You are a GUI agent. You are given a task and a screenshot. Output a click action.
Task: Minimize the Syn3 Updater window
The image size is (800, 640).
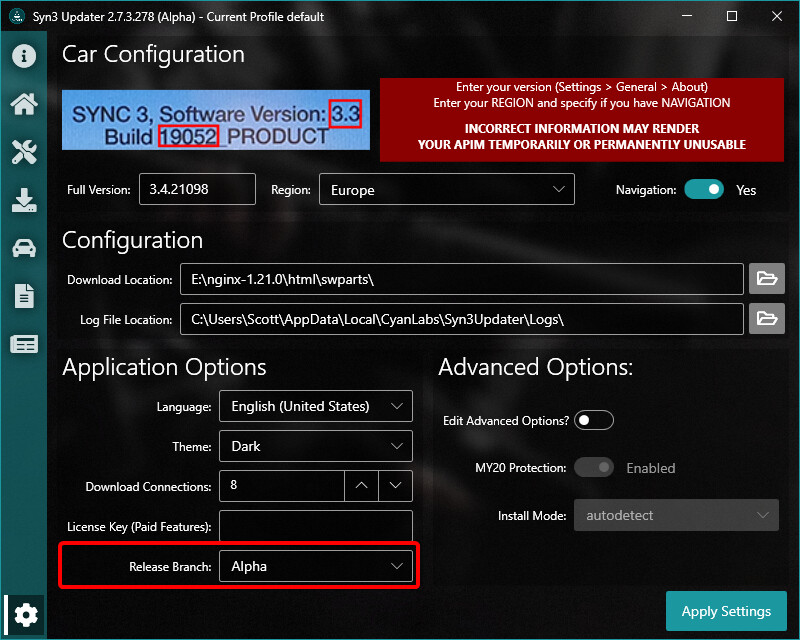point(687,16)
